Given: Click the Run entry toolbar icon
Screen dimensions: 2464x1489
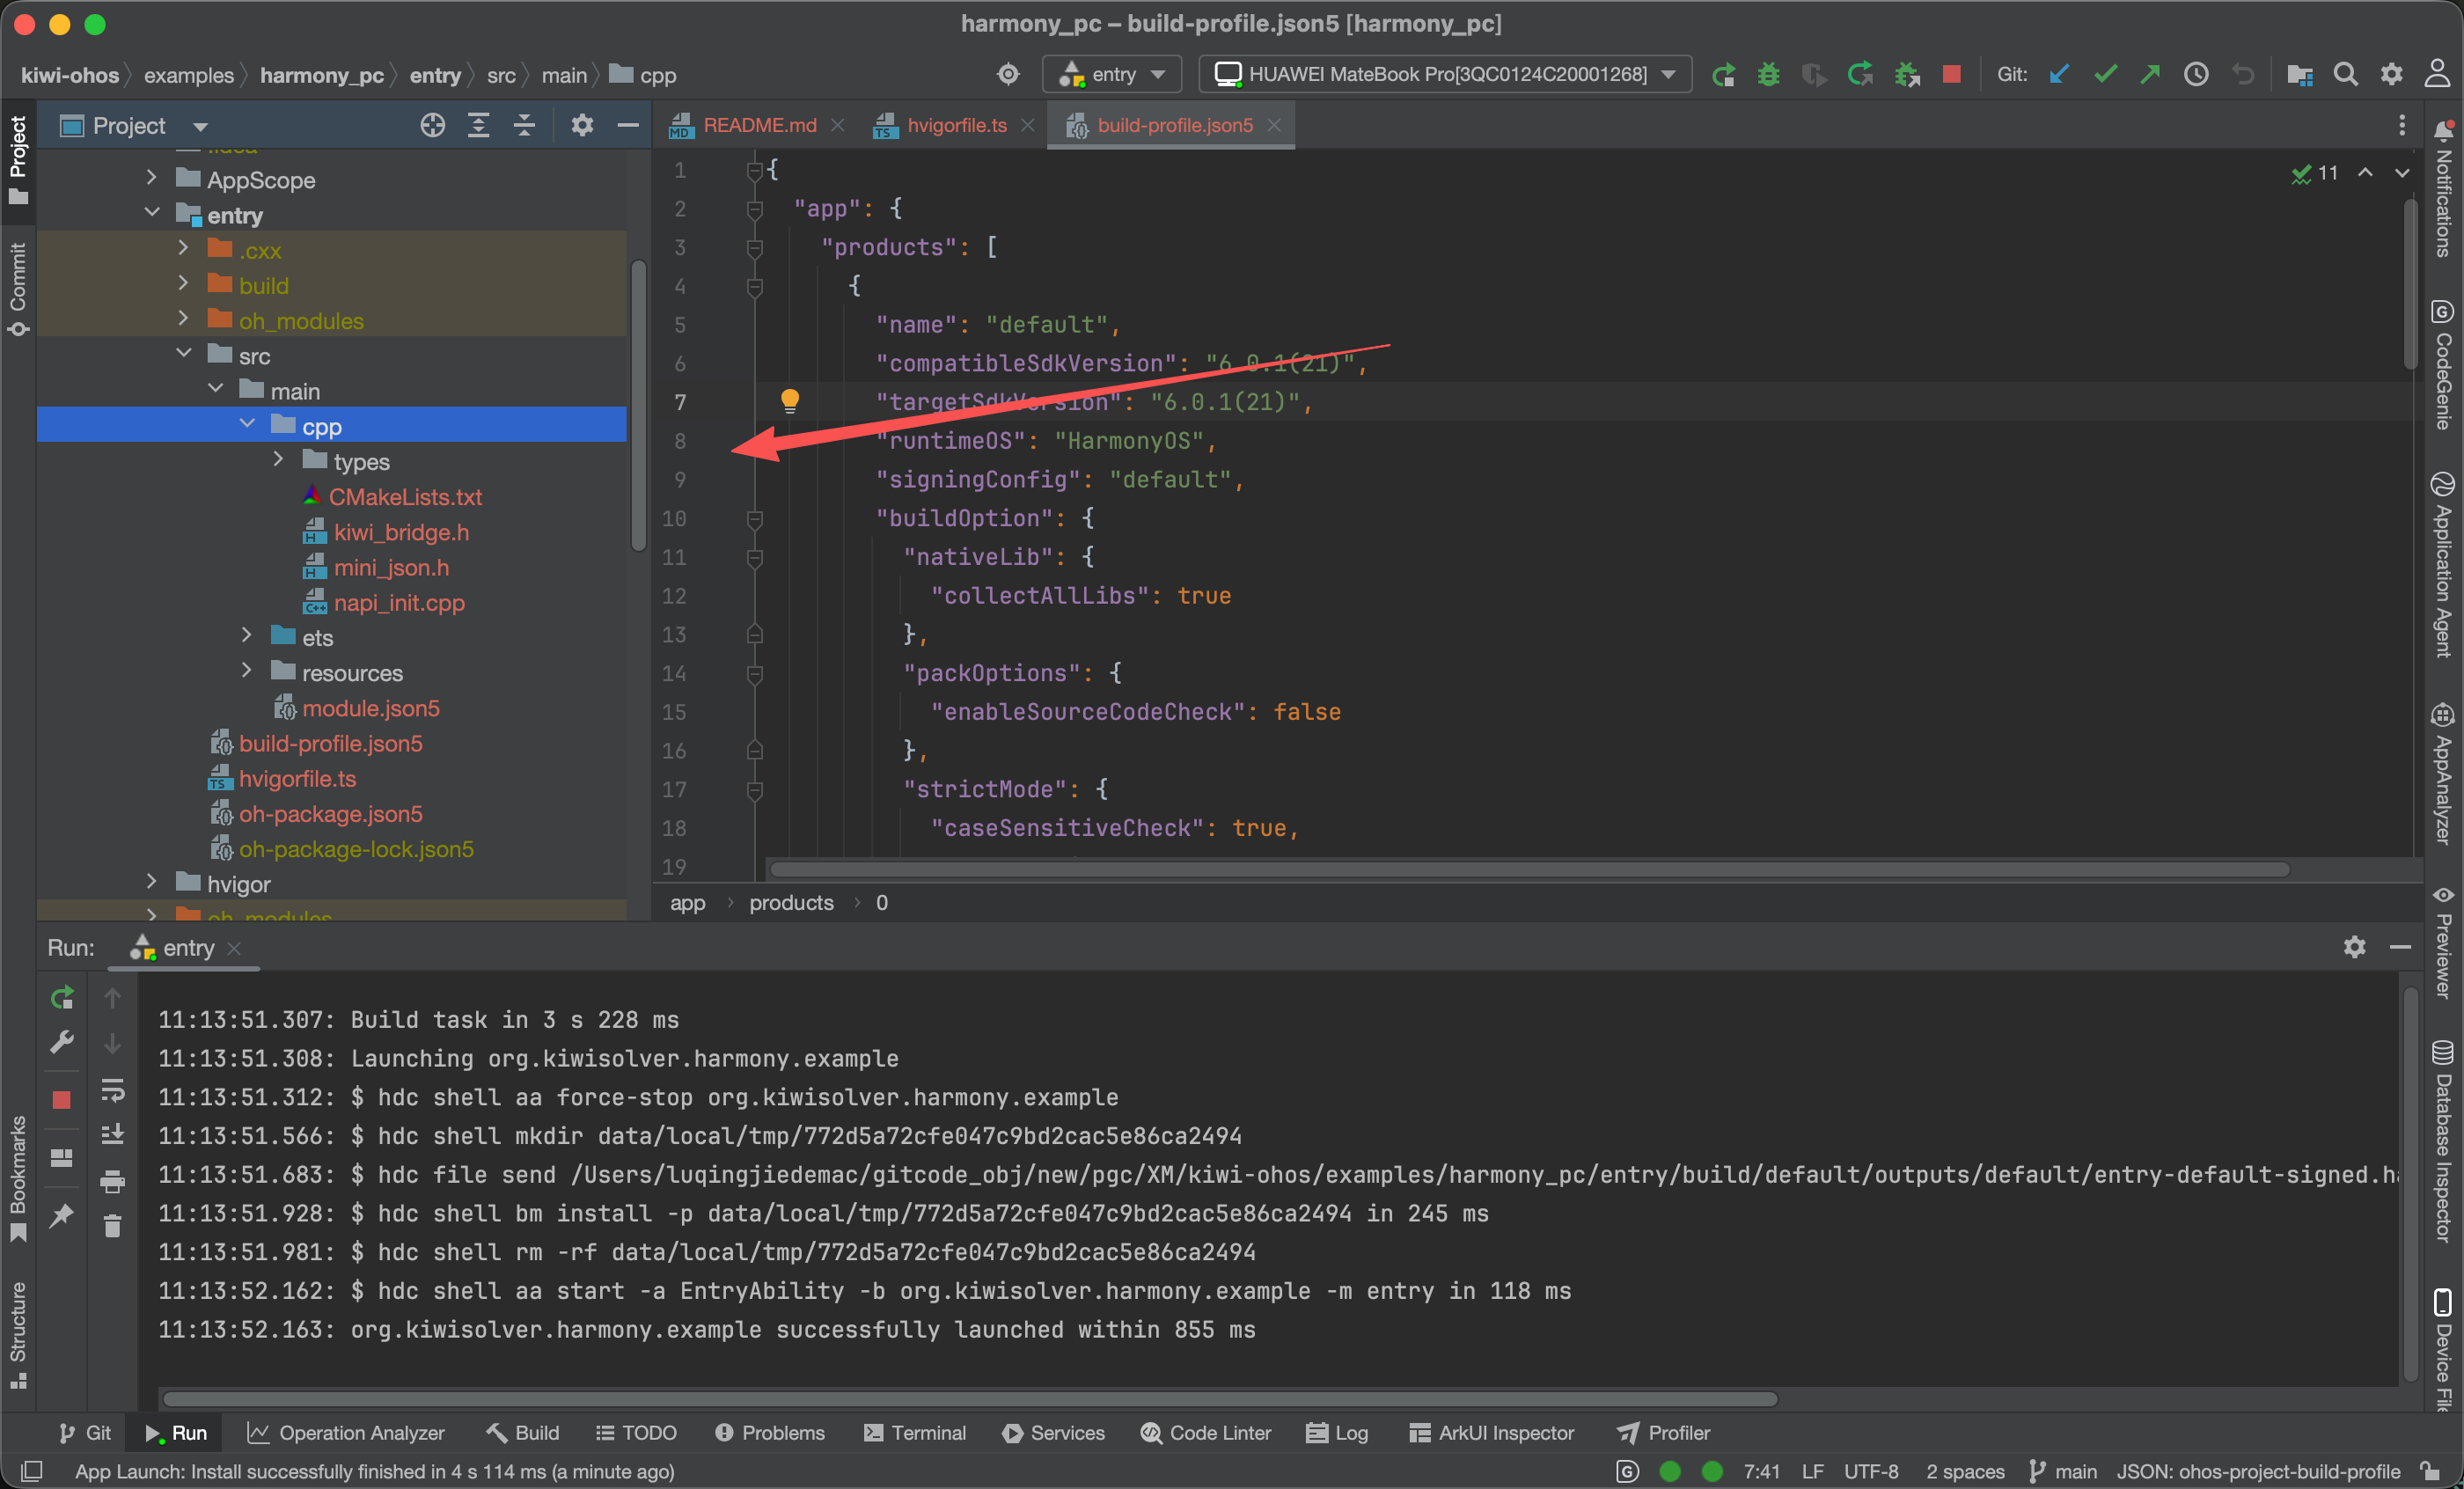Looking at the screenshot, I should (x=1722, y=75).
